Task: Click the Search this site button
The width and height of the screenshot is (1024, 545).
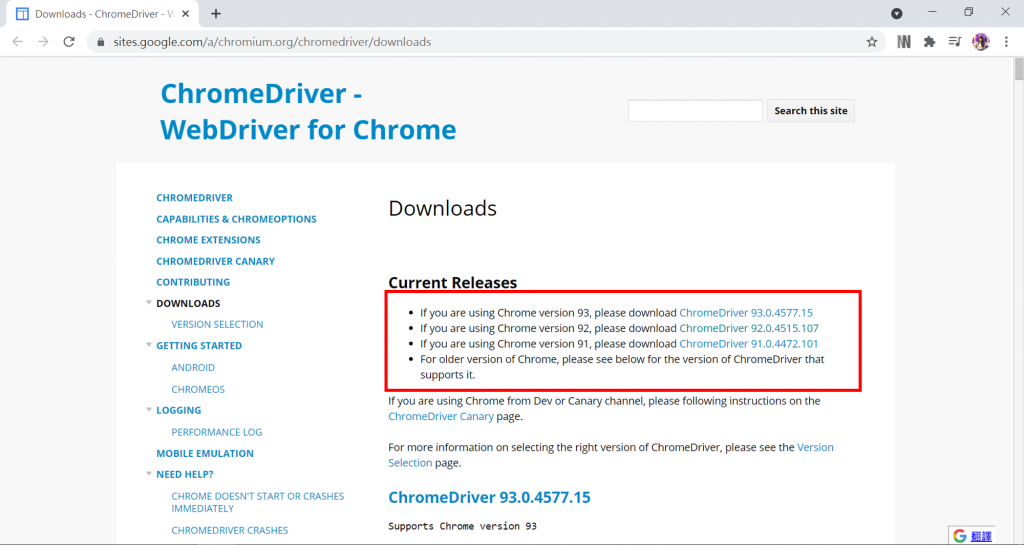Action: [810, 111]
